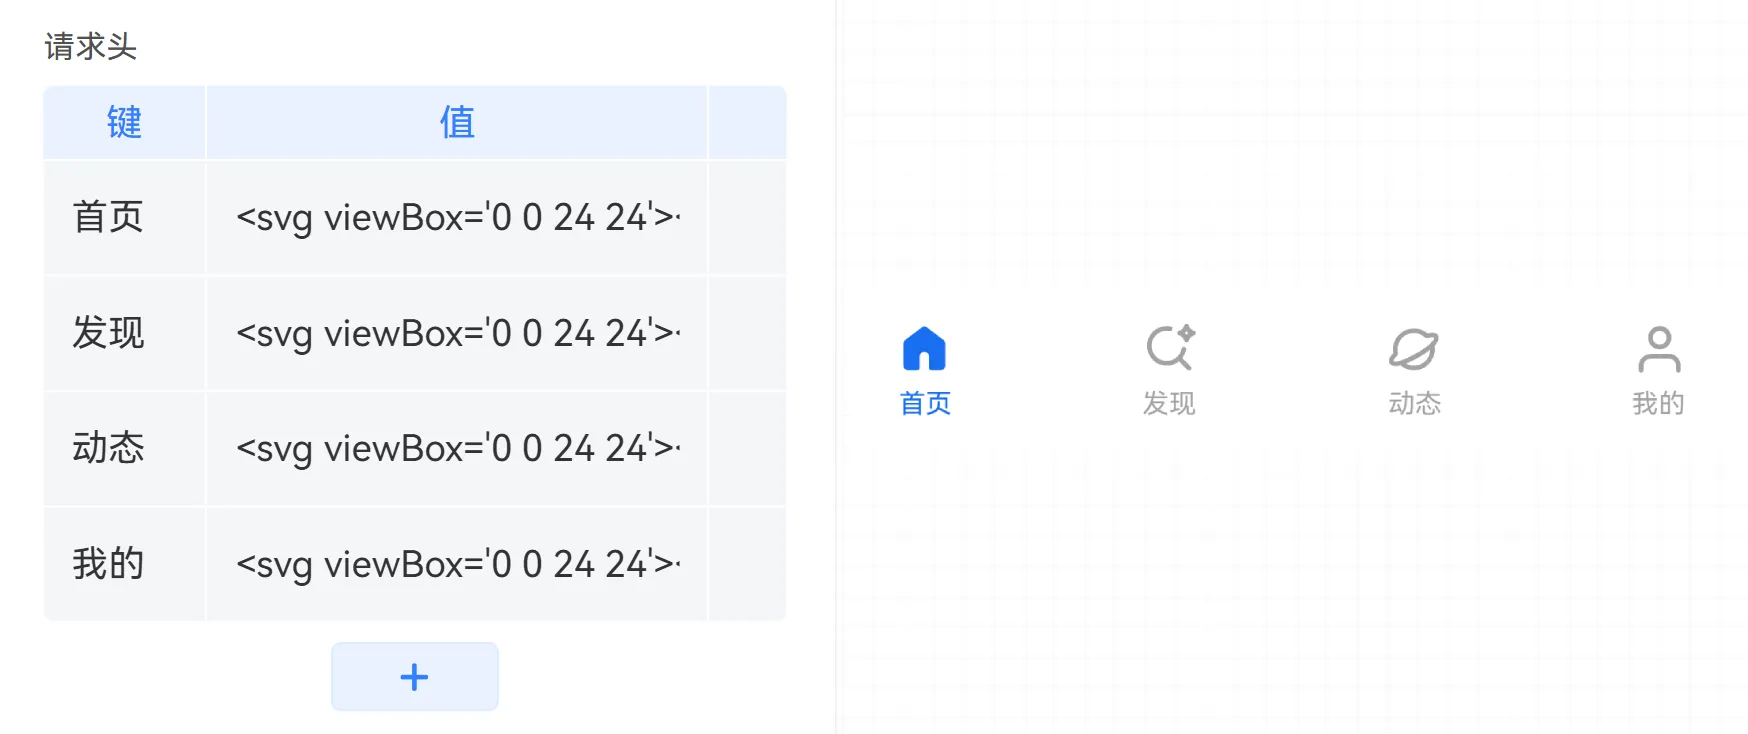Select the 键 column header
Screen dimensions: 1748x734
click(x=125, y=122)
